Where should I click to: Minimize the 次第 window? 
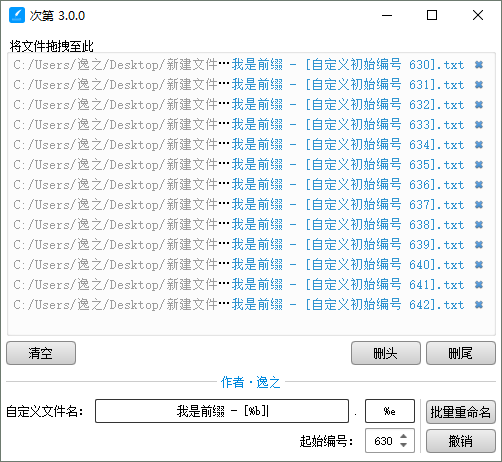(387, 15)
